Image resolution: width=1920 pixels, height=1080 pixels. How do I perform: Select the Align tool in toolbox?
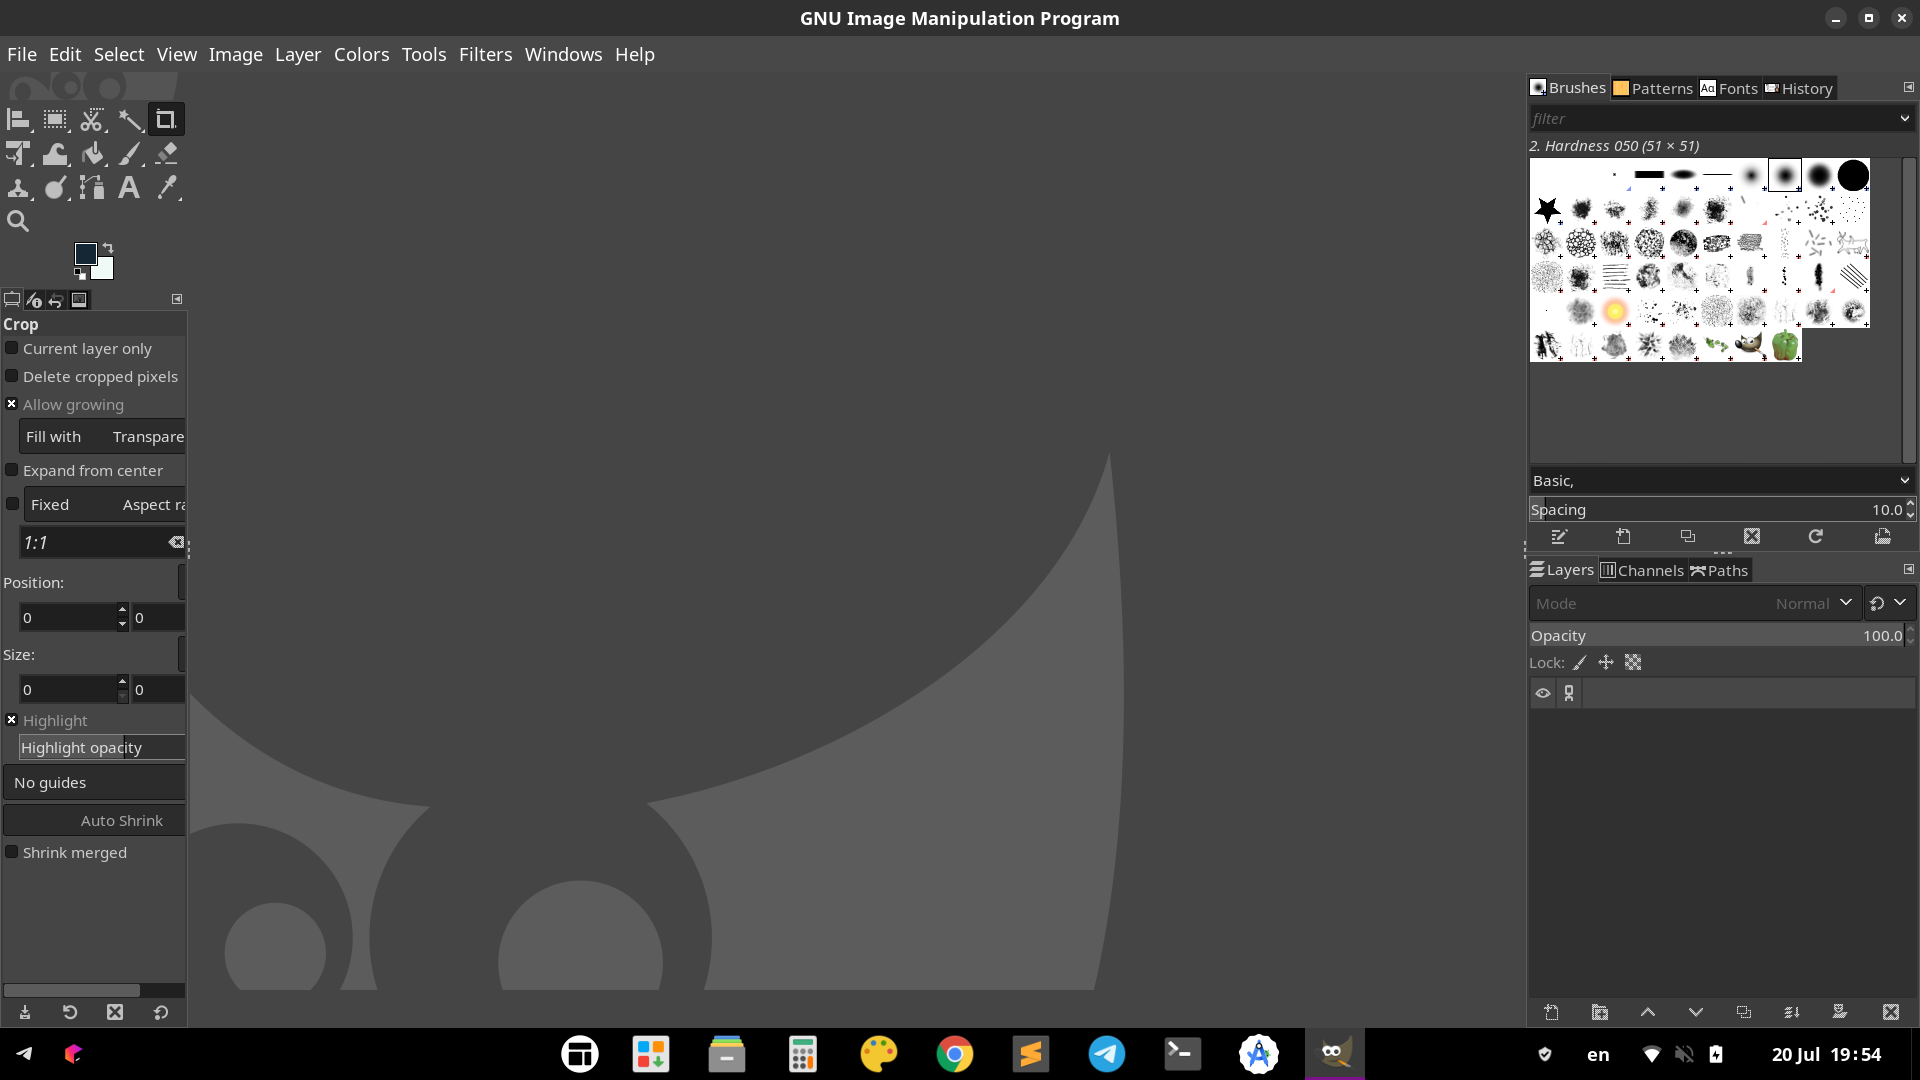tap(18, 120)
